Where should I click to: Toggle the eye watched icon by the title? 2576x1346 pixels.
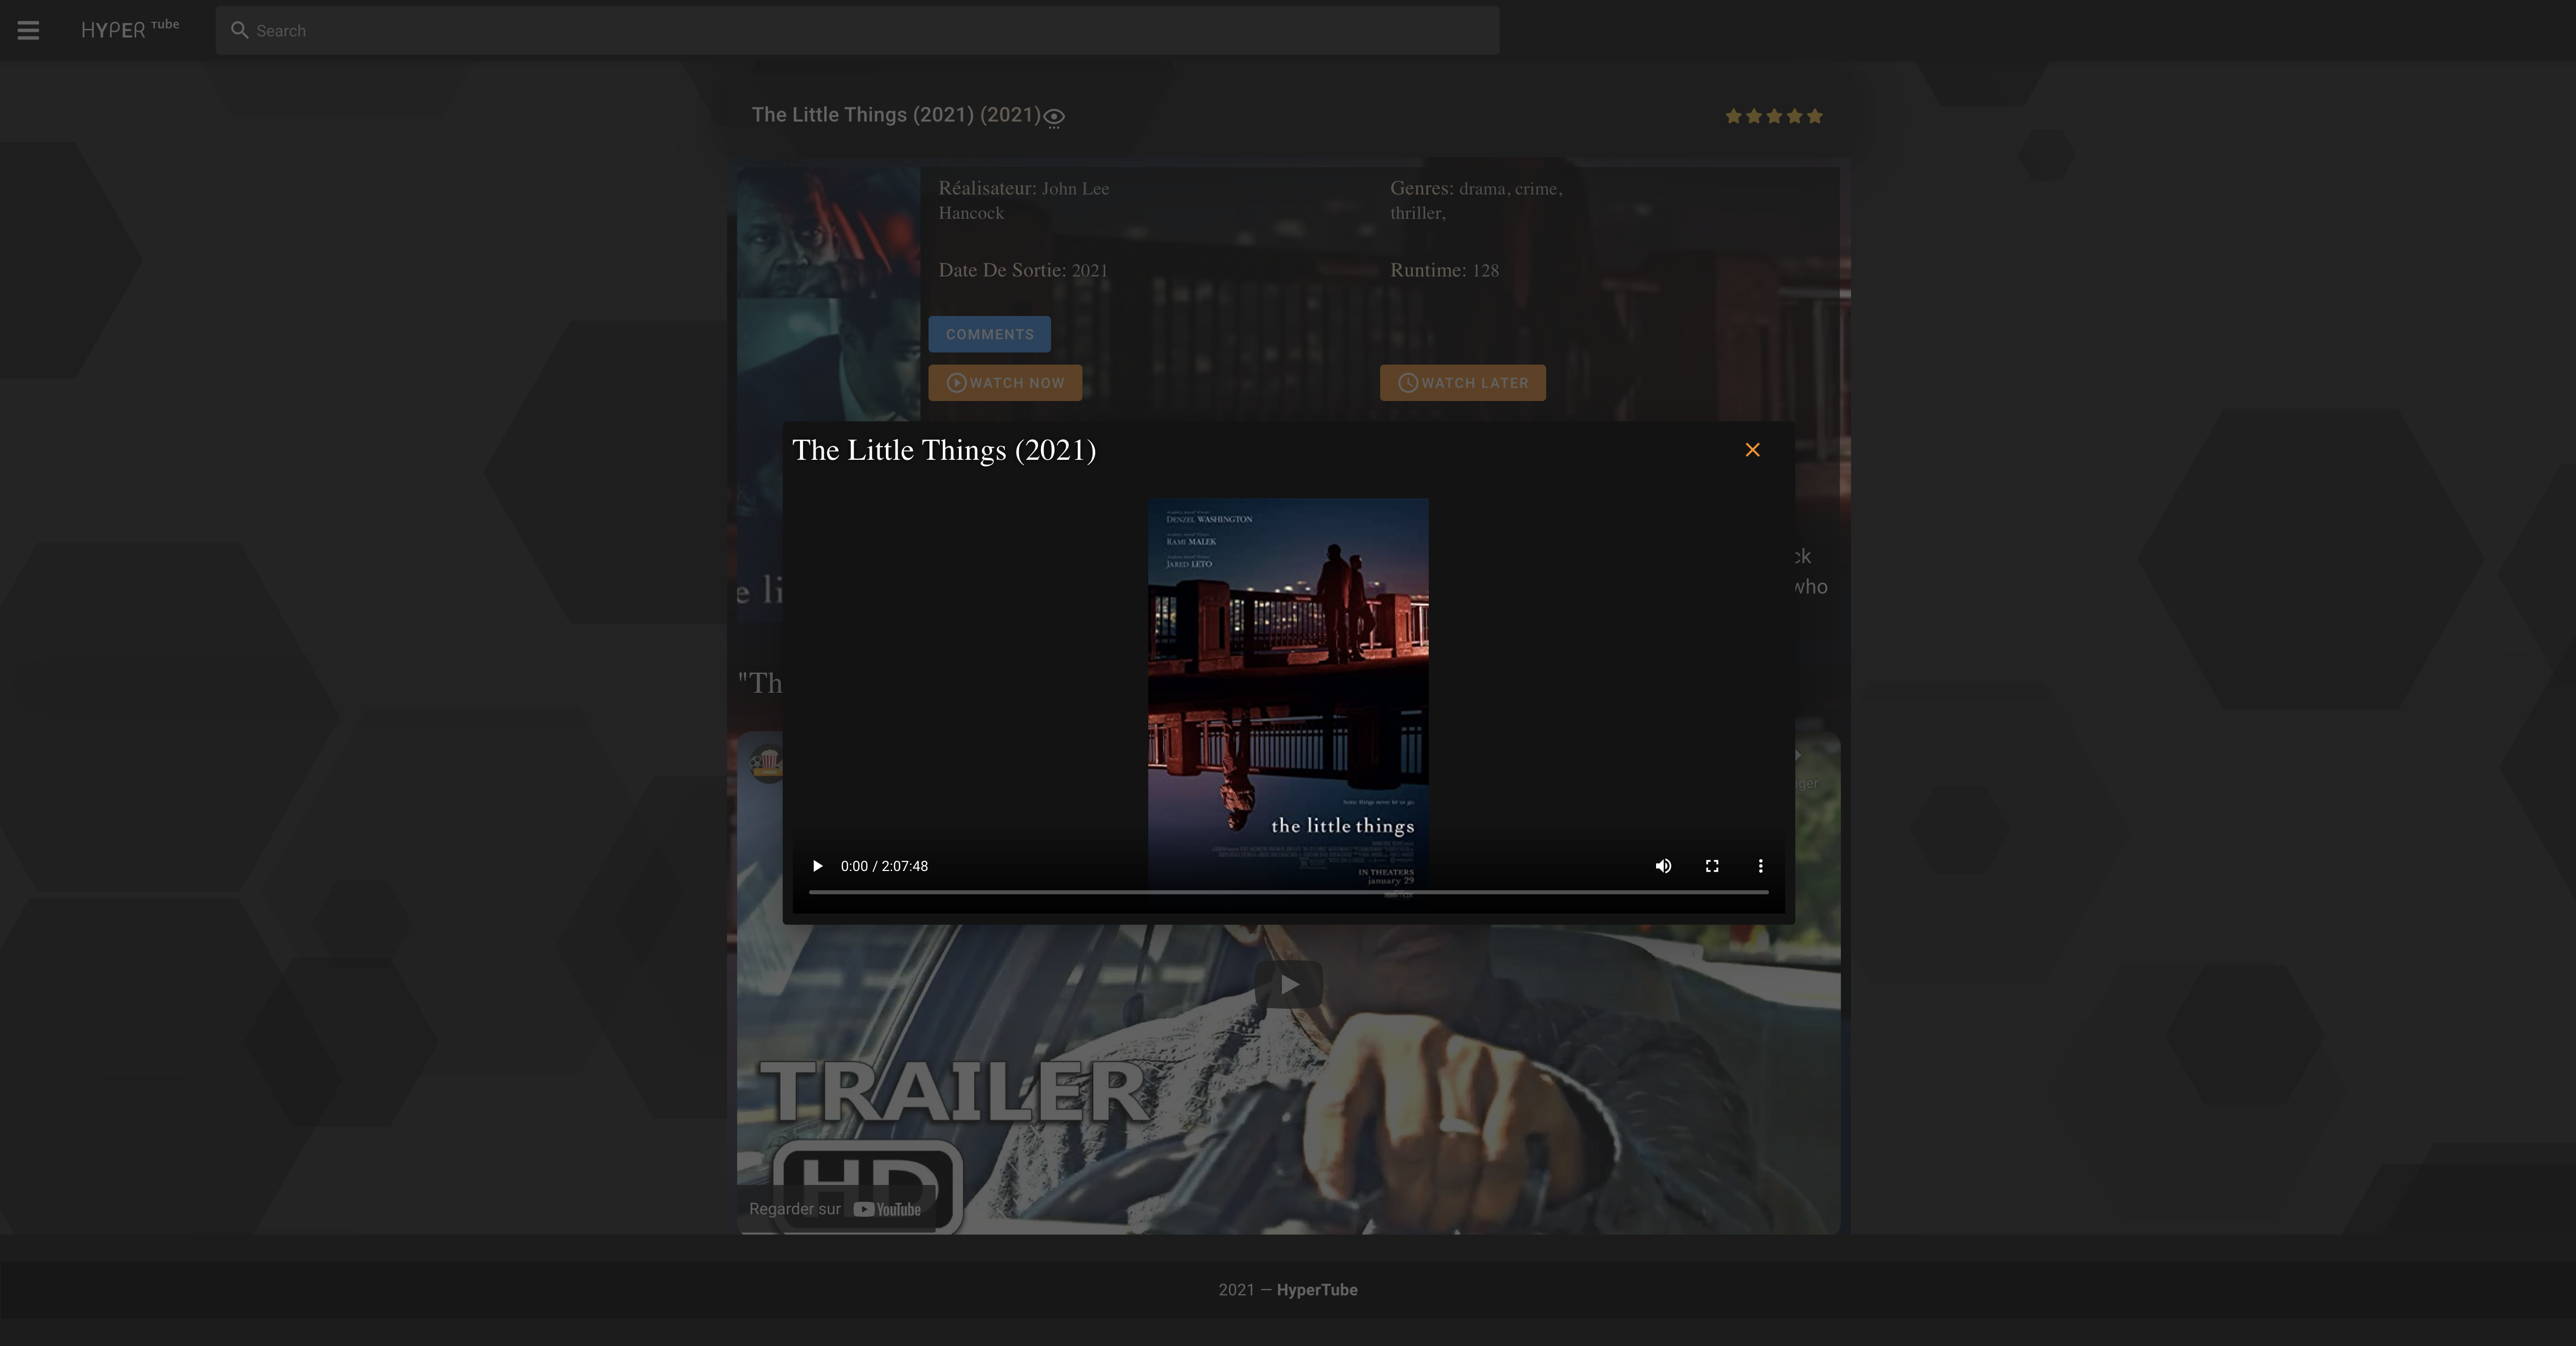(x=1054, y=117)
